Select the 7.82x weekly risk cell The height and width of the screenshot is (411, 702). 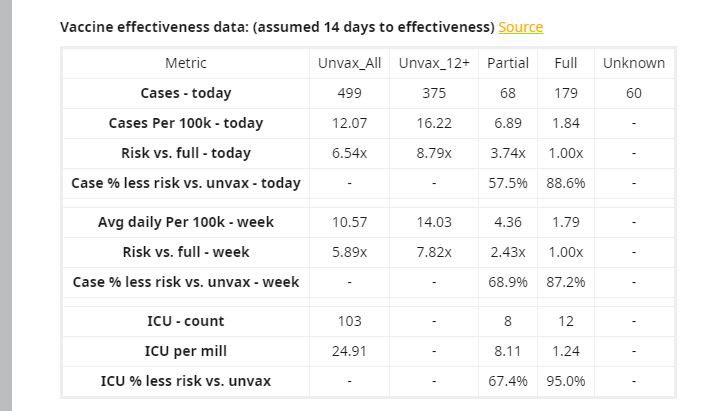(x=434, y=252)
